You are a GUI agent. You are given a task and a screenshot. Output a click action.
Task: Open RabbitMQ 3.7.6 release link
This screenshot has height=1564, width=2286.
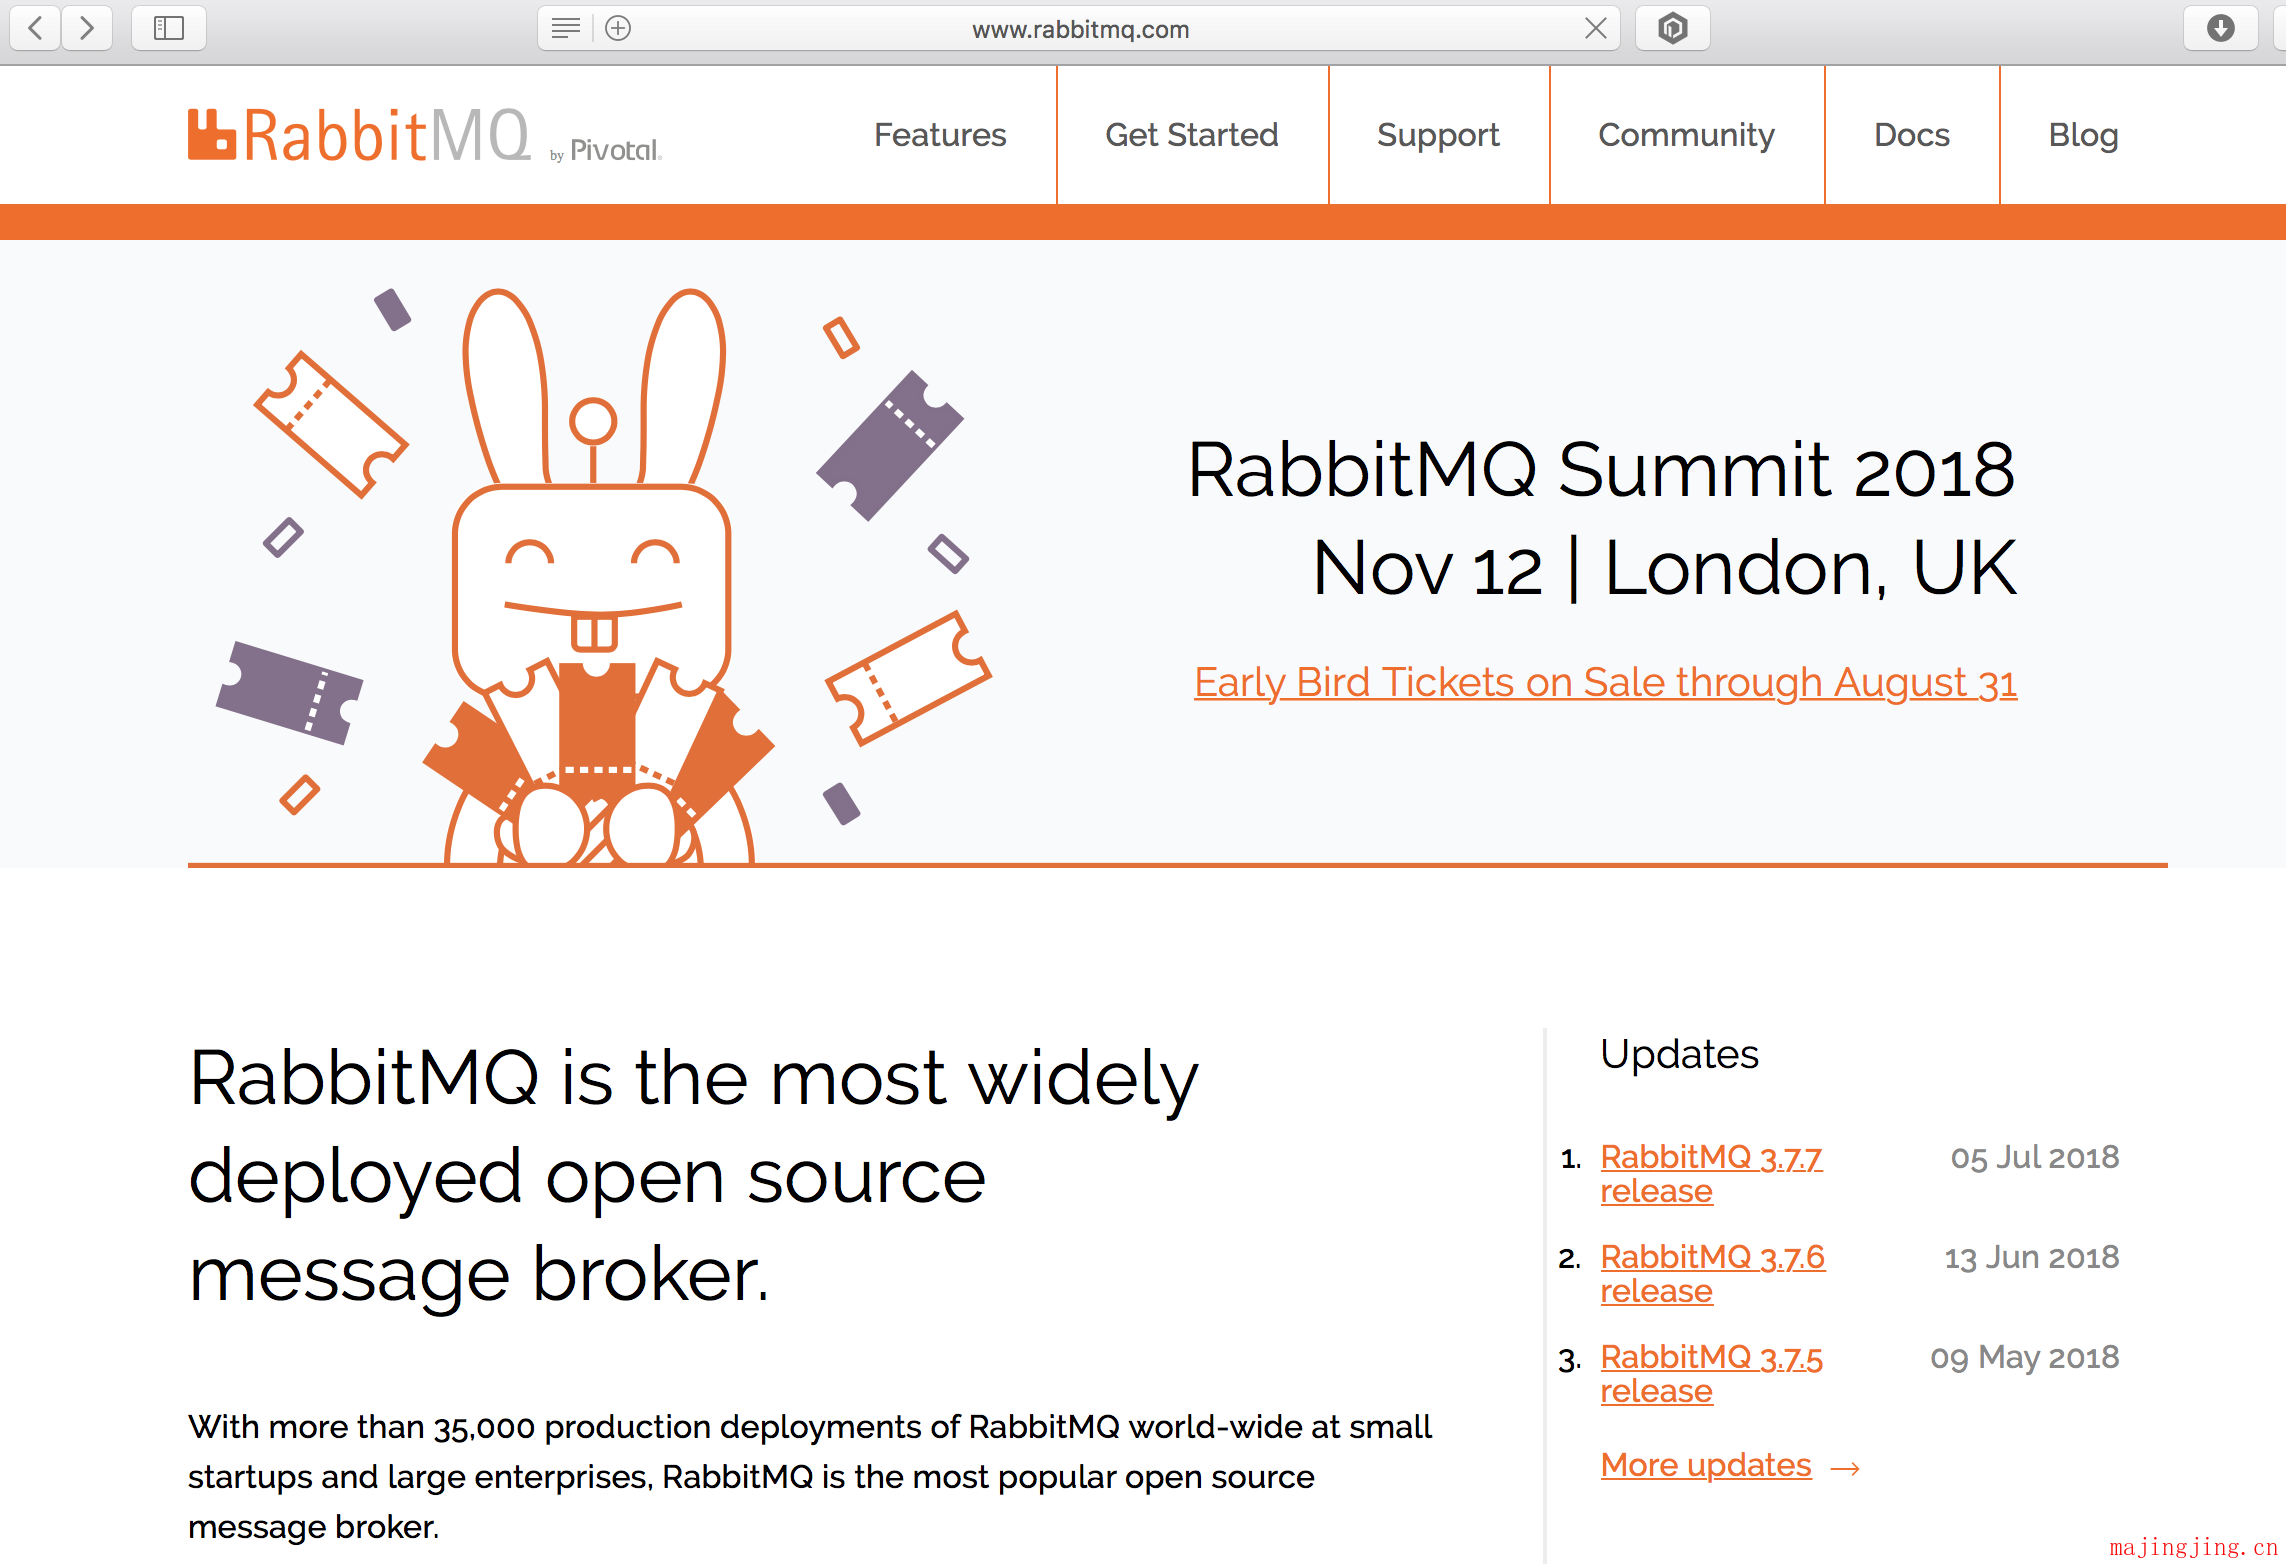click(1712, 1274)
